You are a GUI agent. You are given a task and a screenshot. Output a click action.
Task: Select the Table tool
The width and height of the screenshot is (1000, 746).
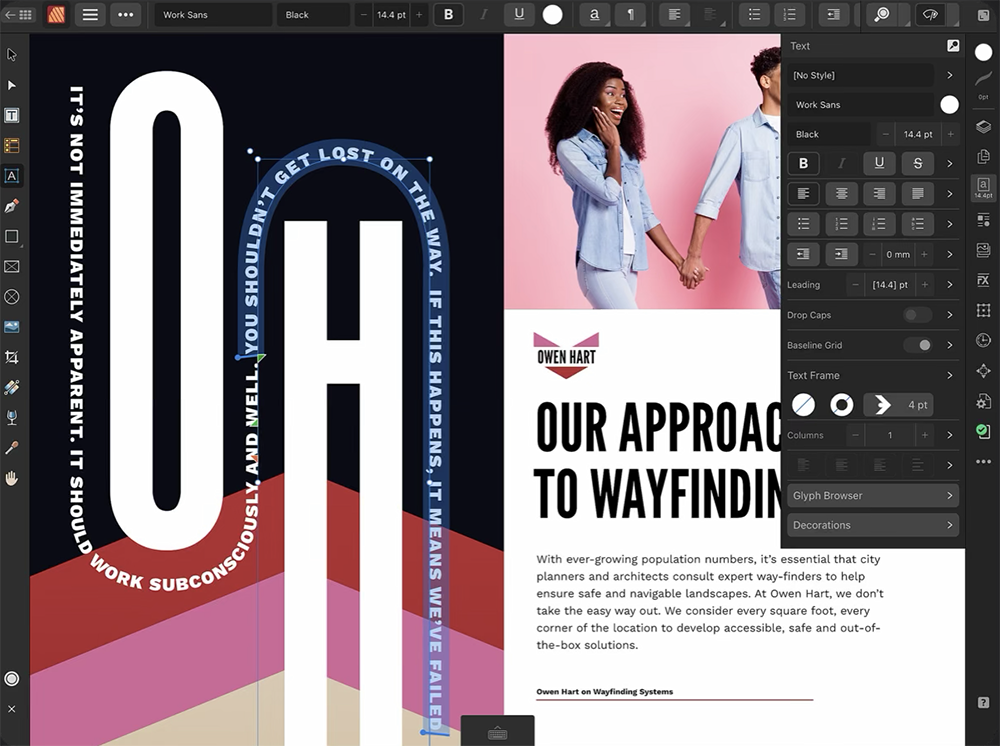[11, 145]
